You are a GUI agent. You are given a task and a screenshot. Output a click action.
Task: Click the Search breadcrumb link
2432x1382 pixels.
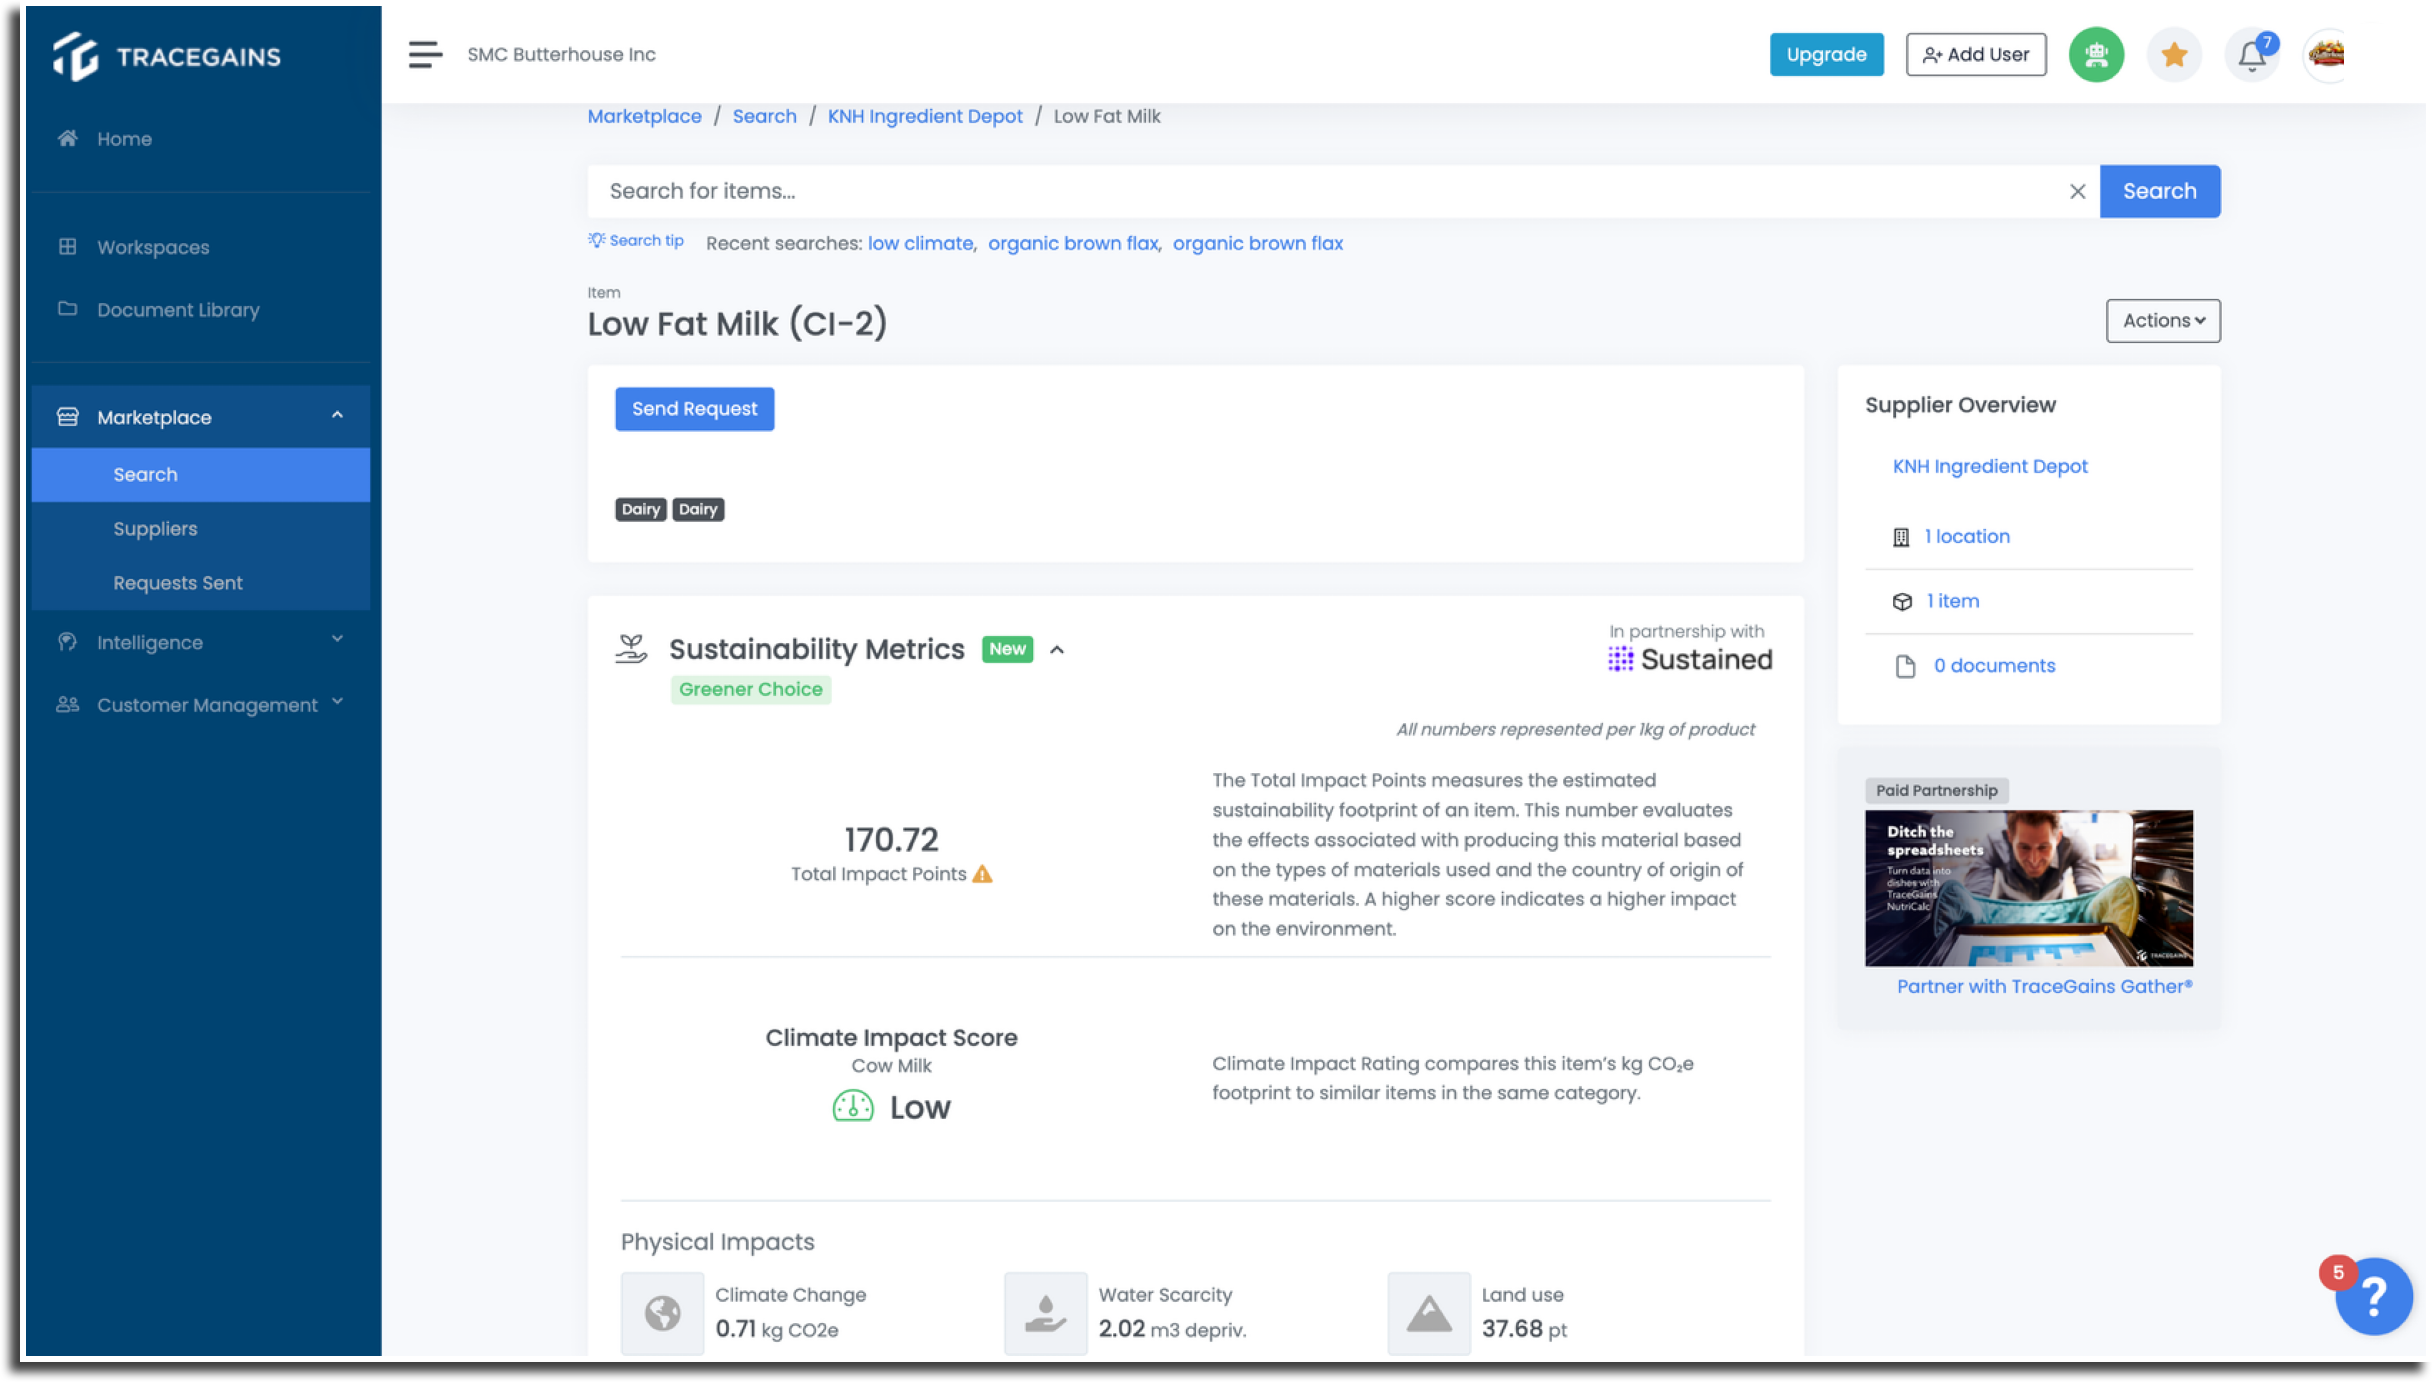click(x=764, y=116)
